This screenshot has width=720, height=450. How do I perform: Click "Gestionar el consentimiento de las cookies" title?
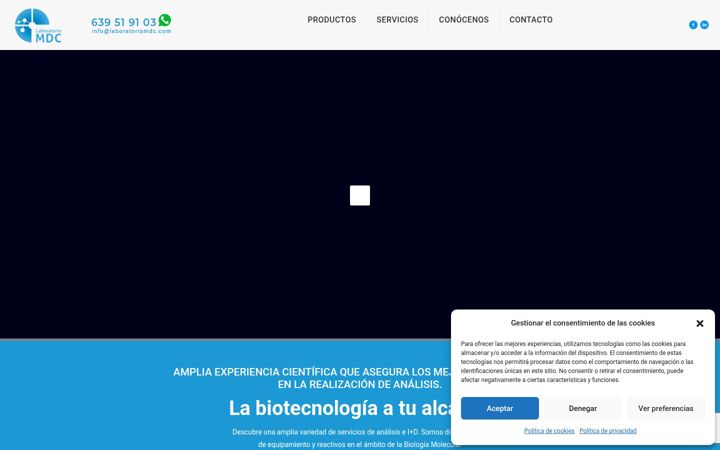pos(583,323)
